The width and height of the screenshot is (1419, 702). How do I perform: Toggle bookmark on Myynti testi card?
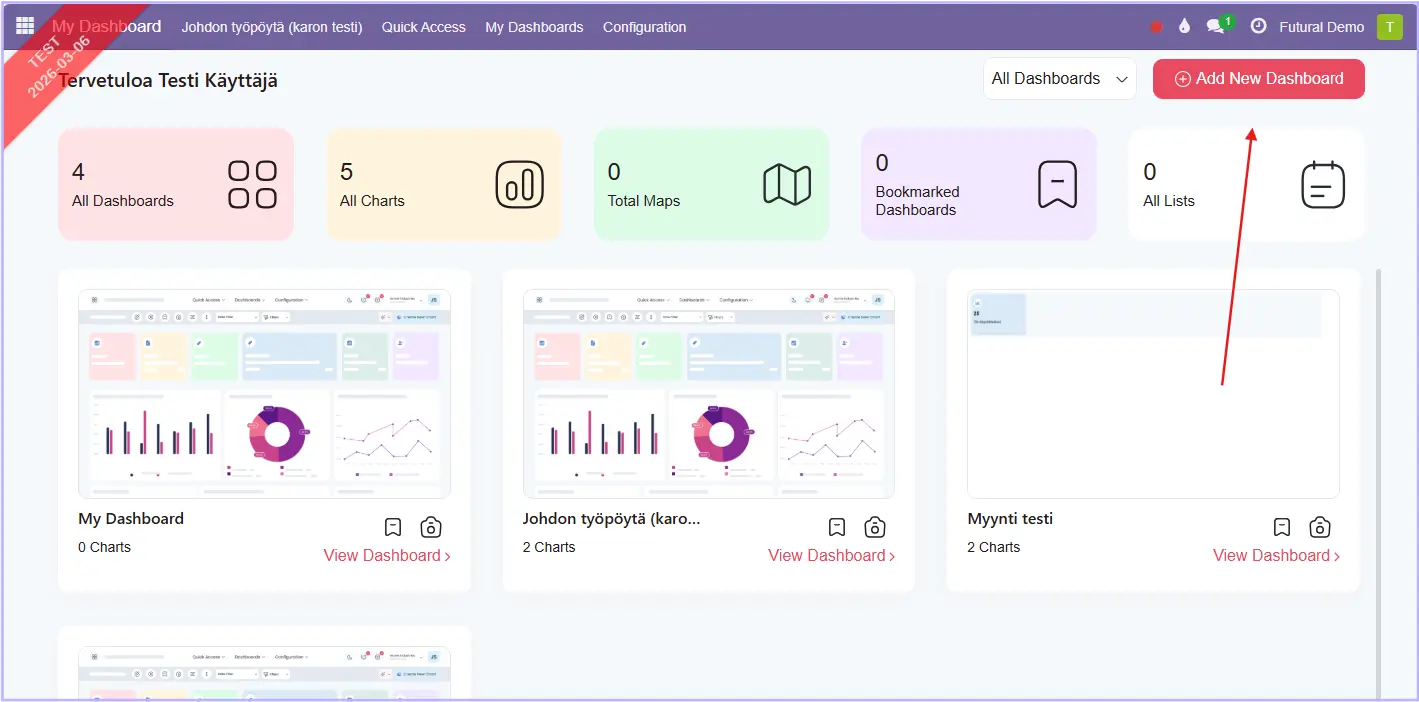point(1282,527)
